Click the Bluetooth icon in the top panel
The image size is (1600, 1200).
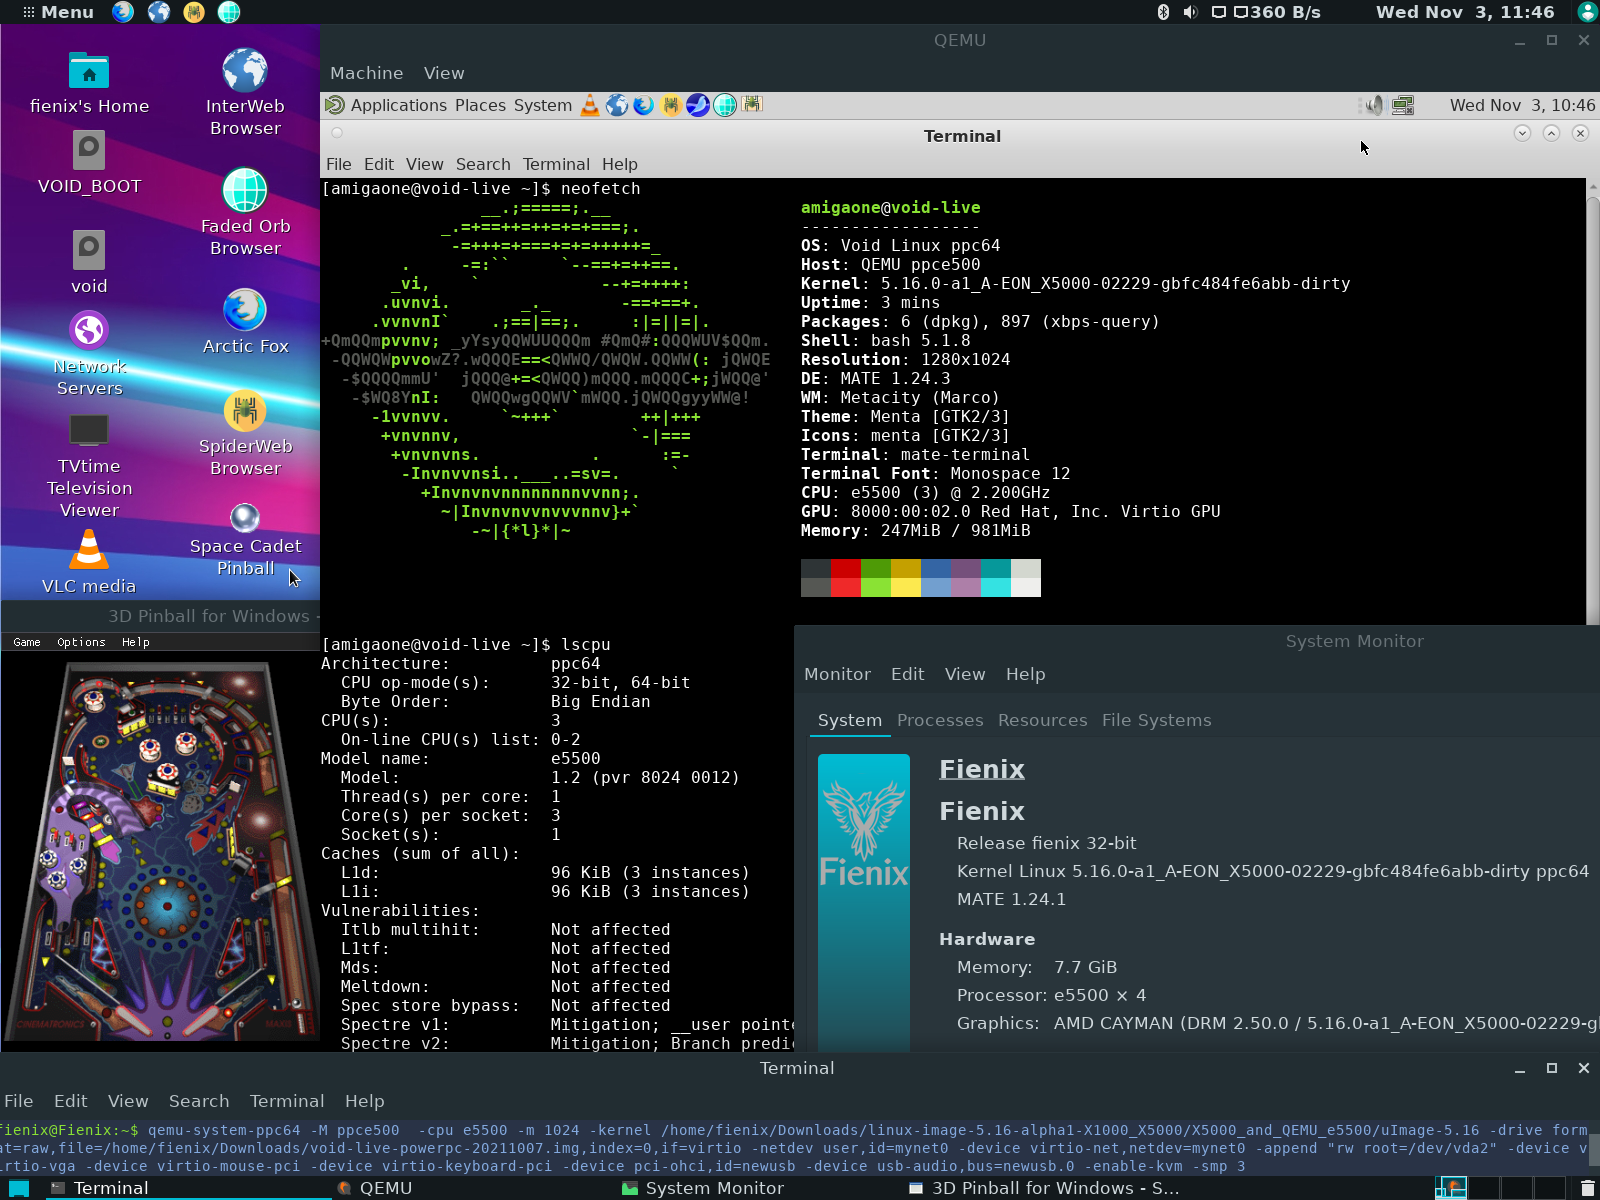(1163, 12)
